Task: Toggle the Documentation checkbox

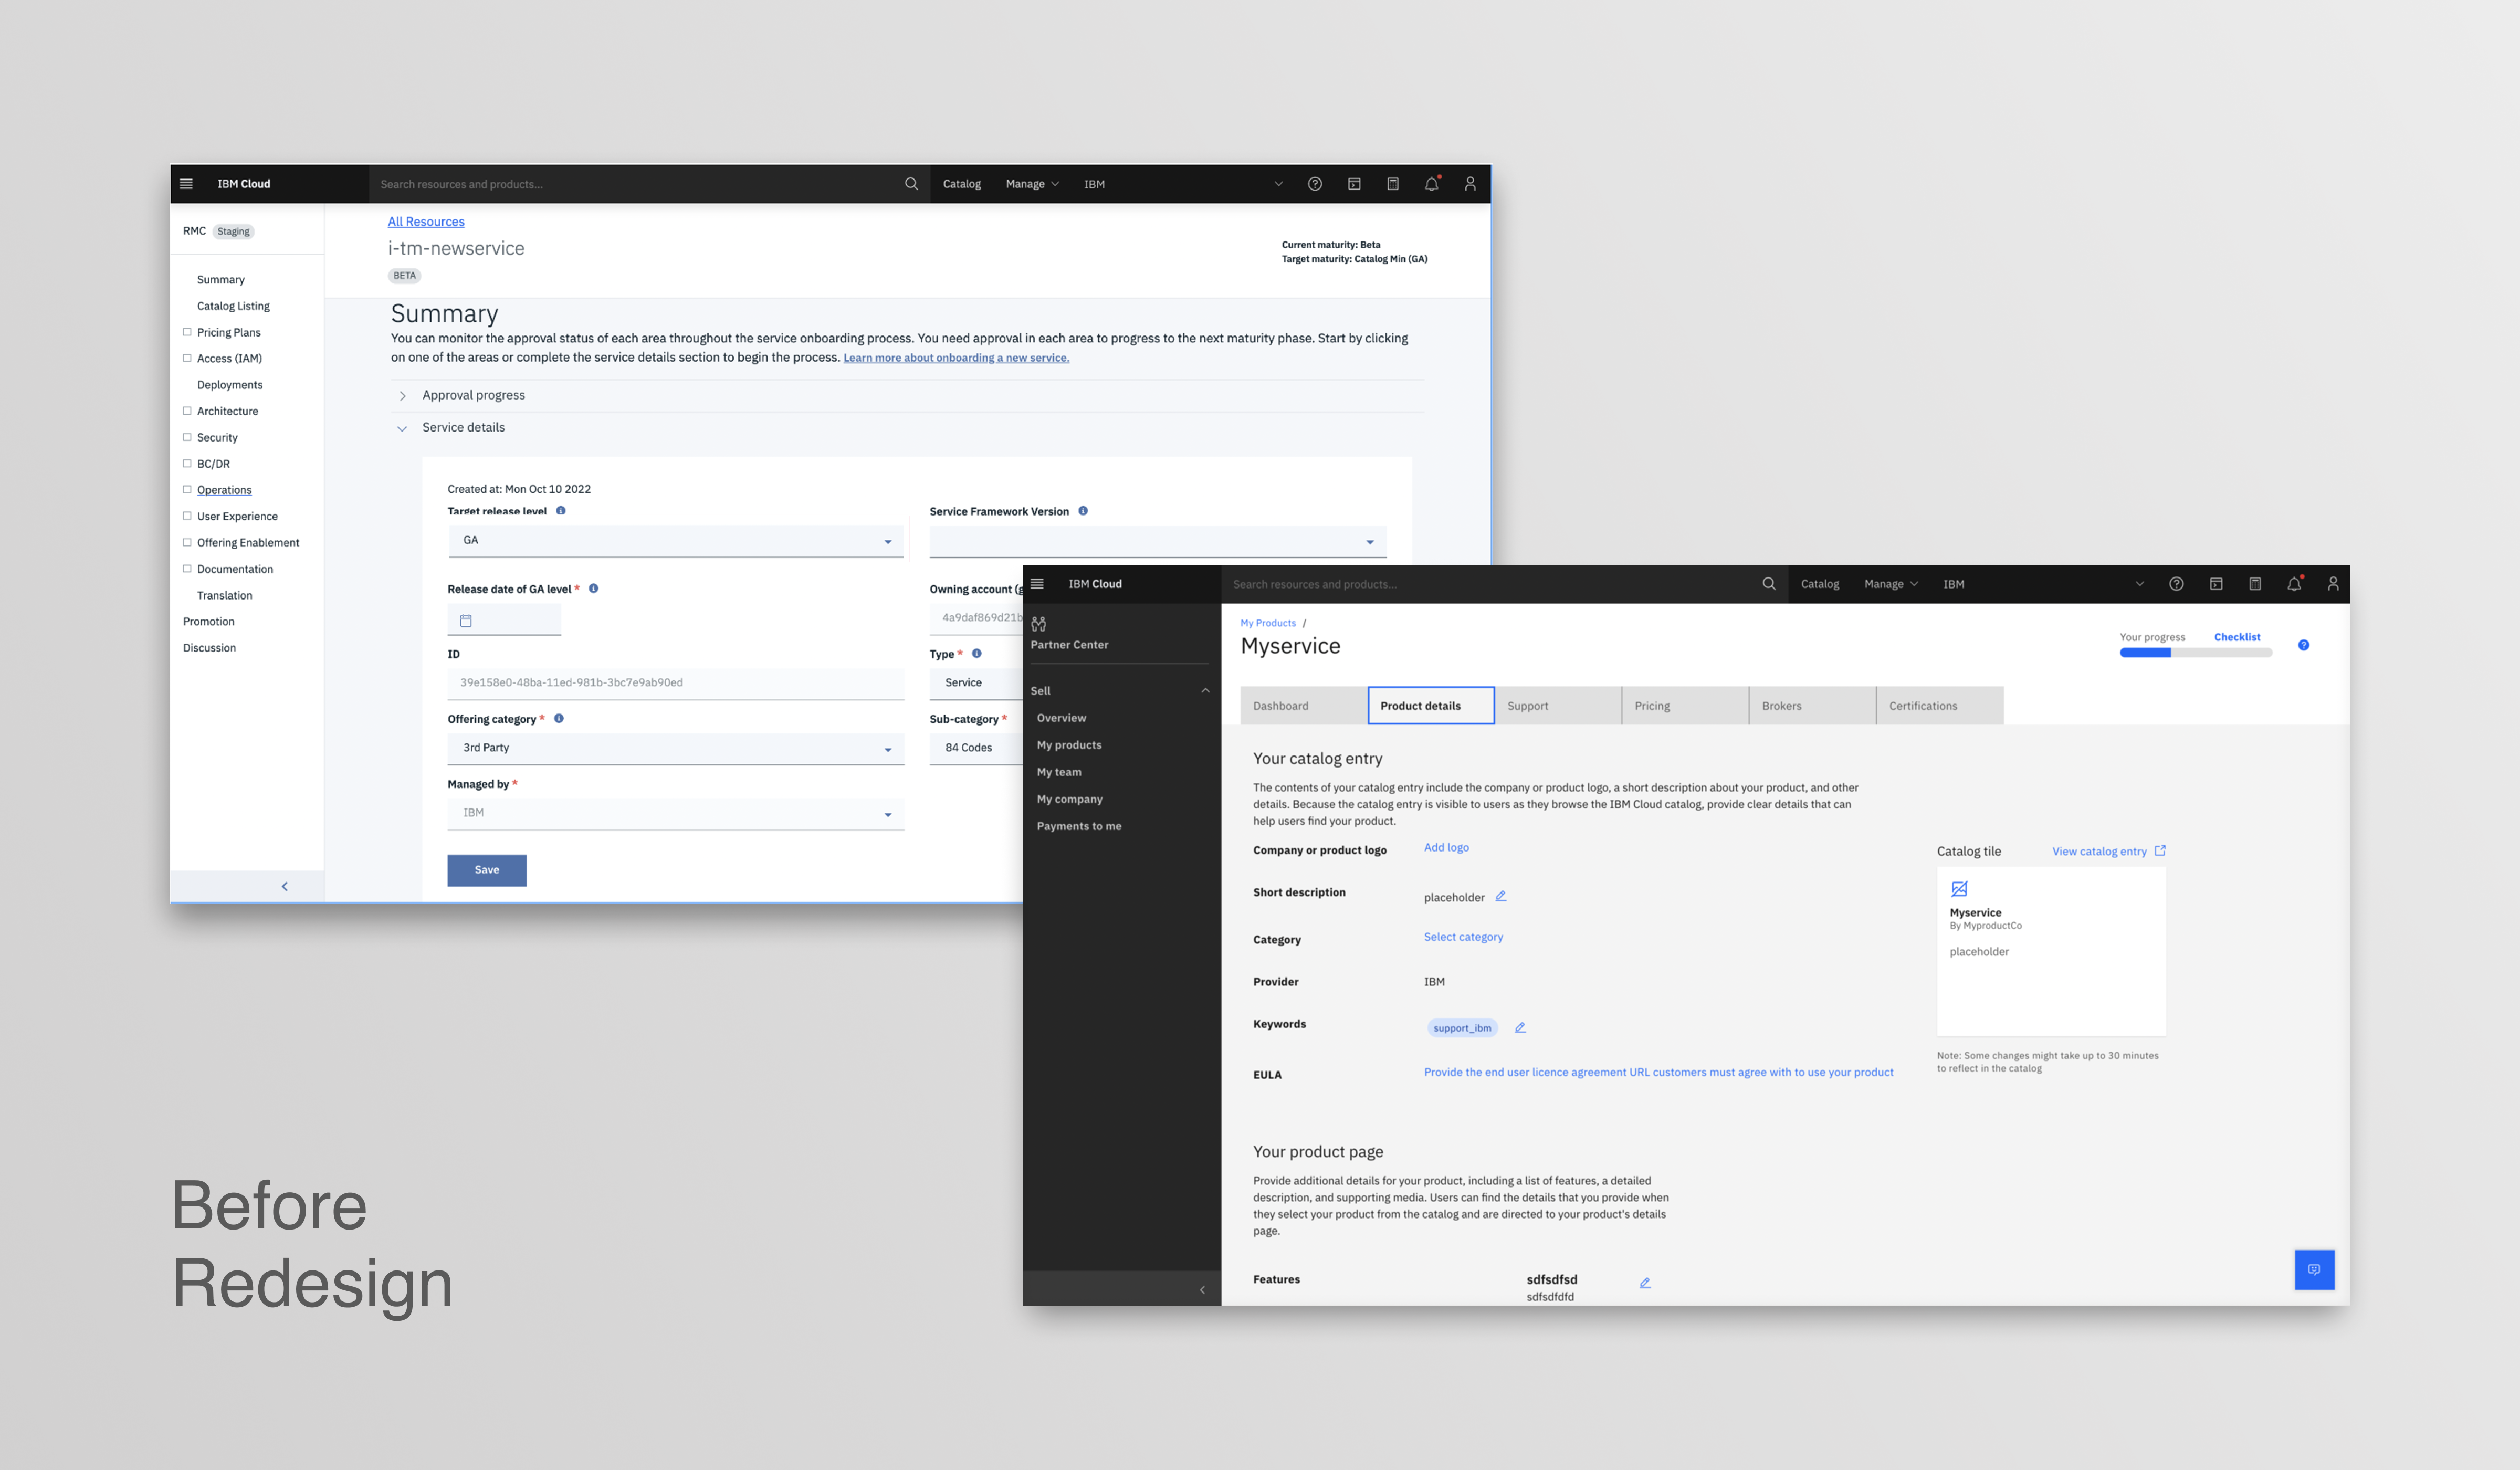Action: (187, 569)
